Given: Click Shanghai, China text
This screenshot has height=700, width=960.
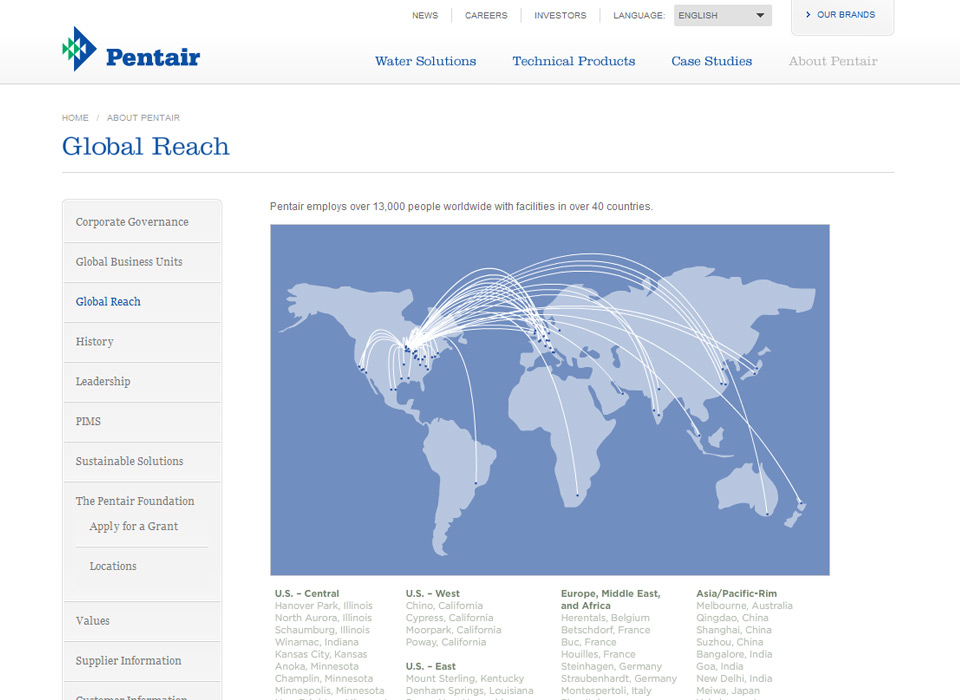Looking at the screenshot, I should click(x=733, y=630).
